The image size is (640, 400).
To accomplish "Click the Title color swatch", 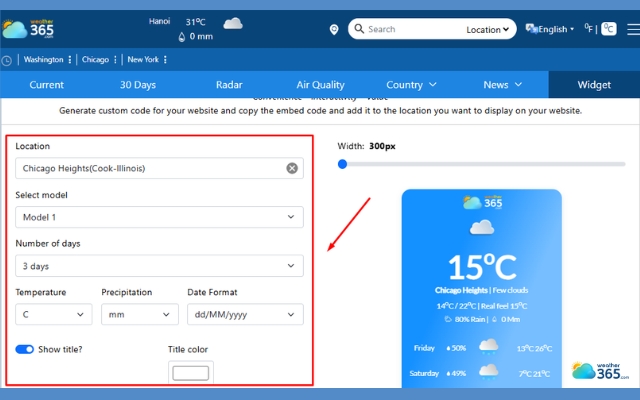I will 191,373.
